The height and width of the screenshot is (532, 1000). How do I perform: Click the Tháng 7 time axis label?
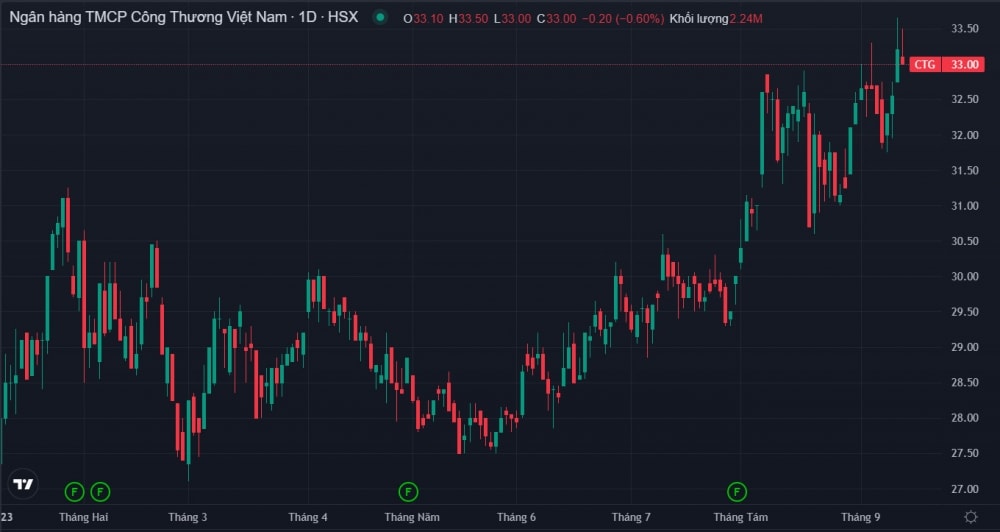[631, 517]
